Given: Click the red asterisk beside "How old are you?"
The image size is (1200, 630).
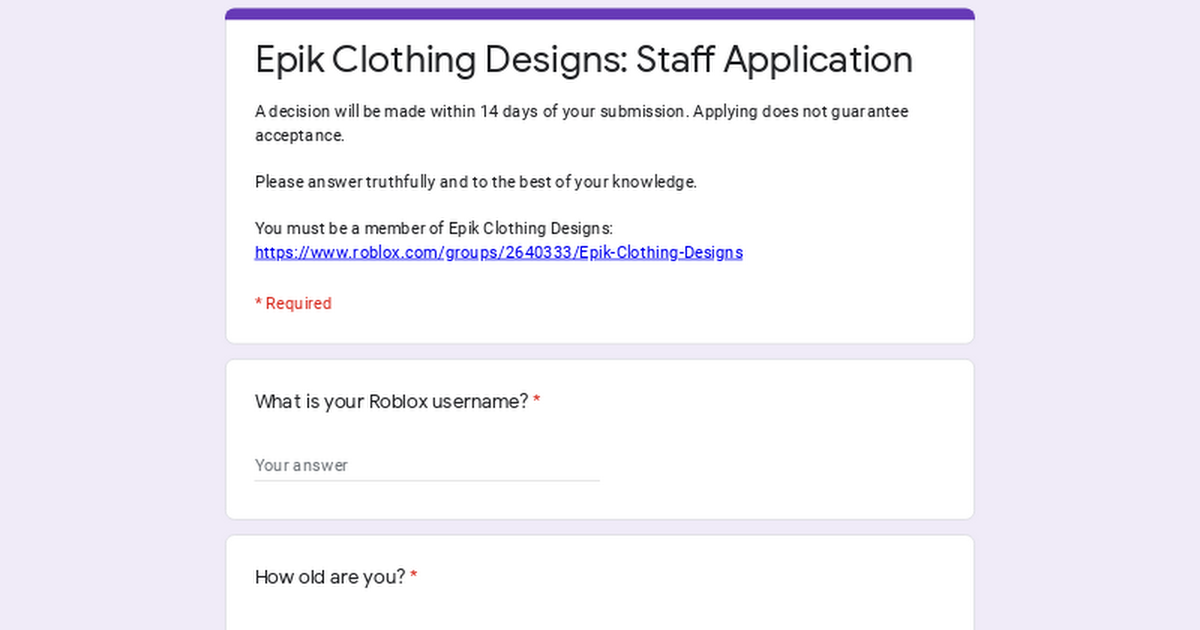Looking at the screenshot, I should point(414,577).
